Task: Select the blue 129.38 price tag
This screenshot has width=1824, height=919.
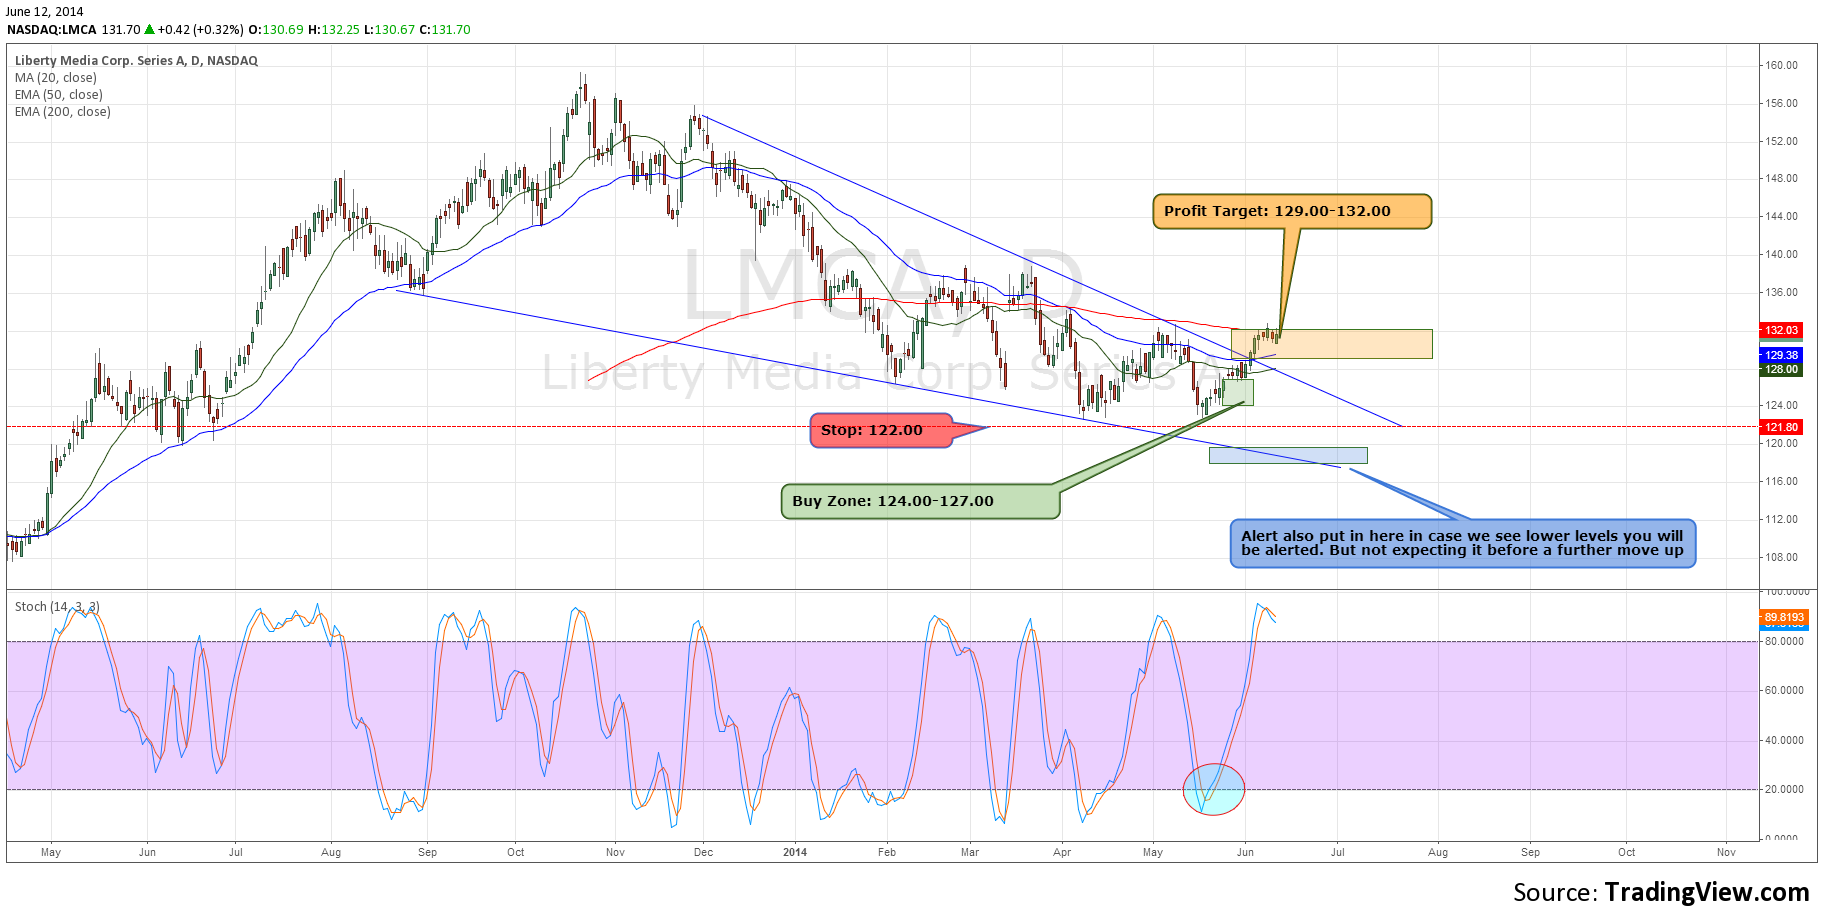Action: [x=1780, y=355]
